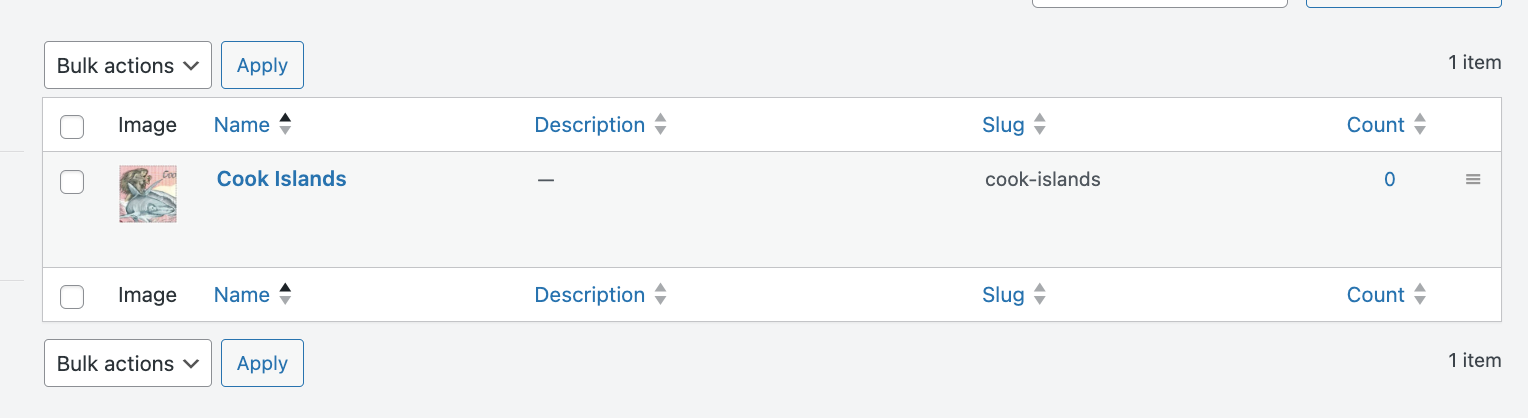Expand the bottom Bulk actions dropdown
Viewport: 1528px width, 418px height.
[x=128, y=364]
